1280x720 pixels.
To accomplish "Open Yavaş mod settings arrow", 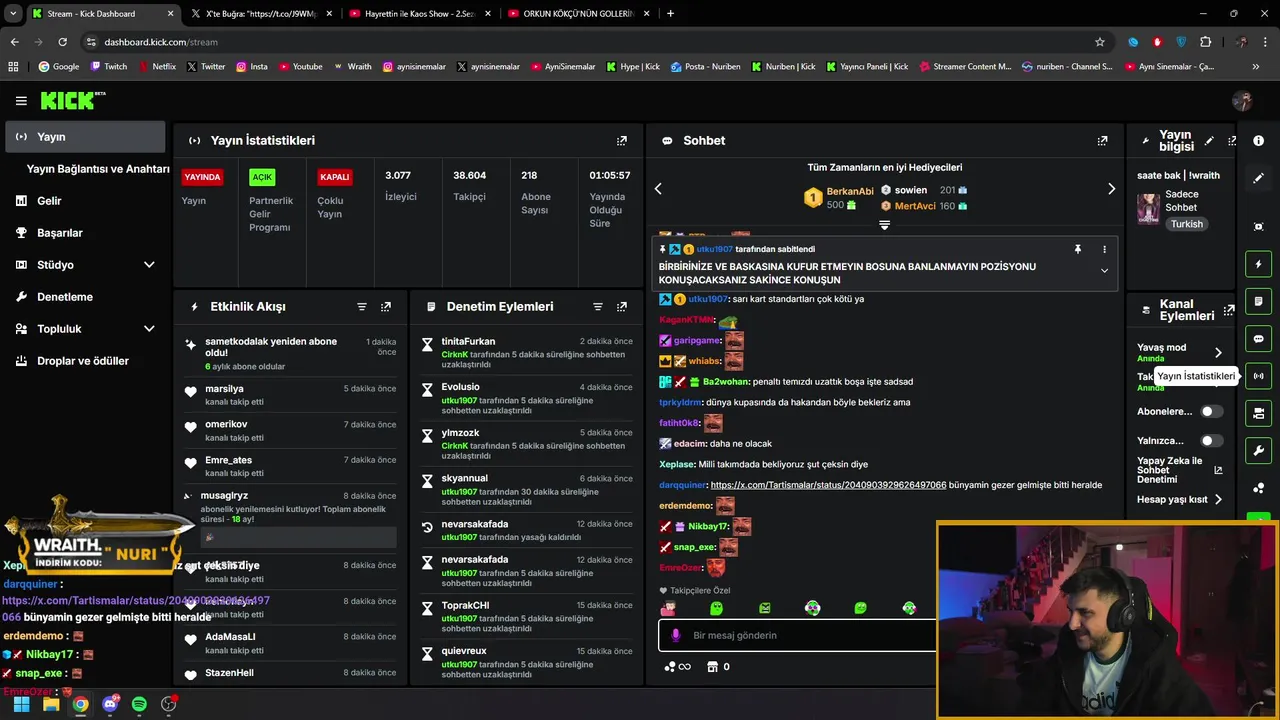I will pos(1218,352).
